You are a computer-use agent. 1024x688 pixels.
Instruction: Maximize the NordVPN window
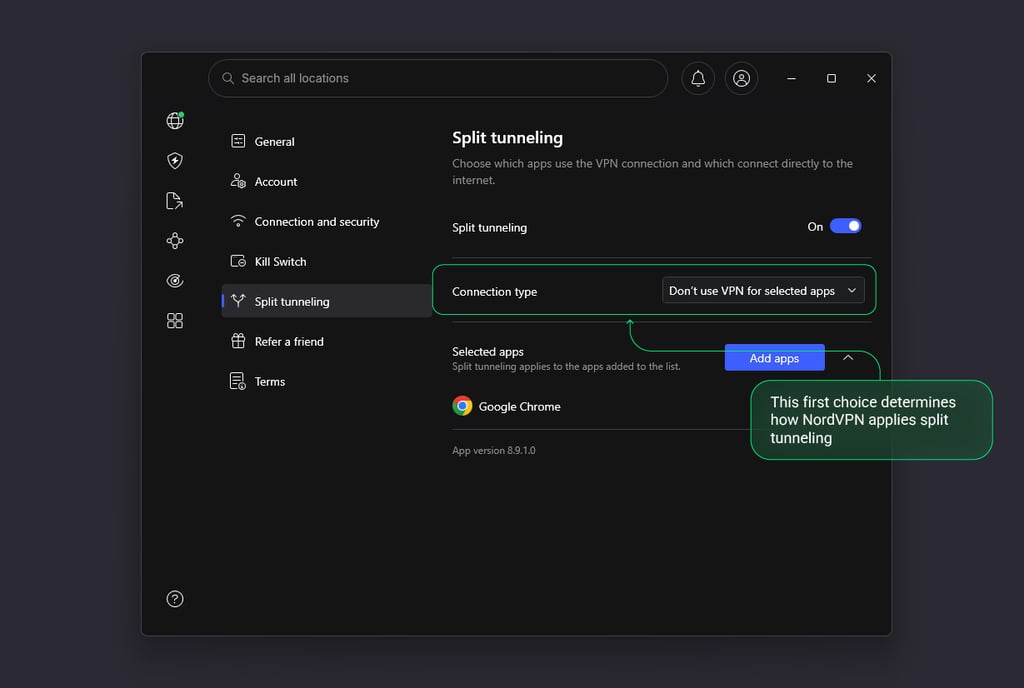(831, 78)
